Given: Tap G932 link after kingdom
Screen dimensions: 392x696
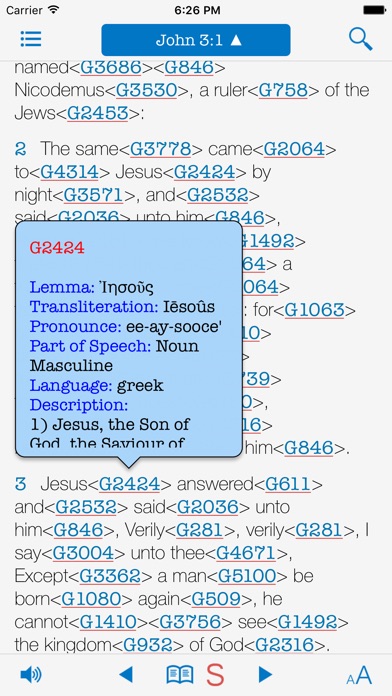Looking at the screenshot, I should click(147, 645).
